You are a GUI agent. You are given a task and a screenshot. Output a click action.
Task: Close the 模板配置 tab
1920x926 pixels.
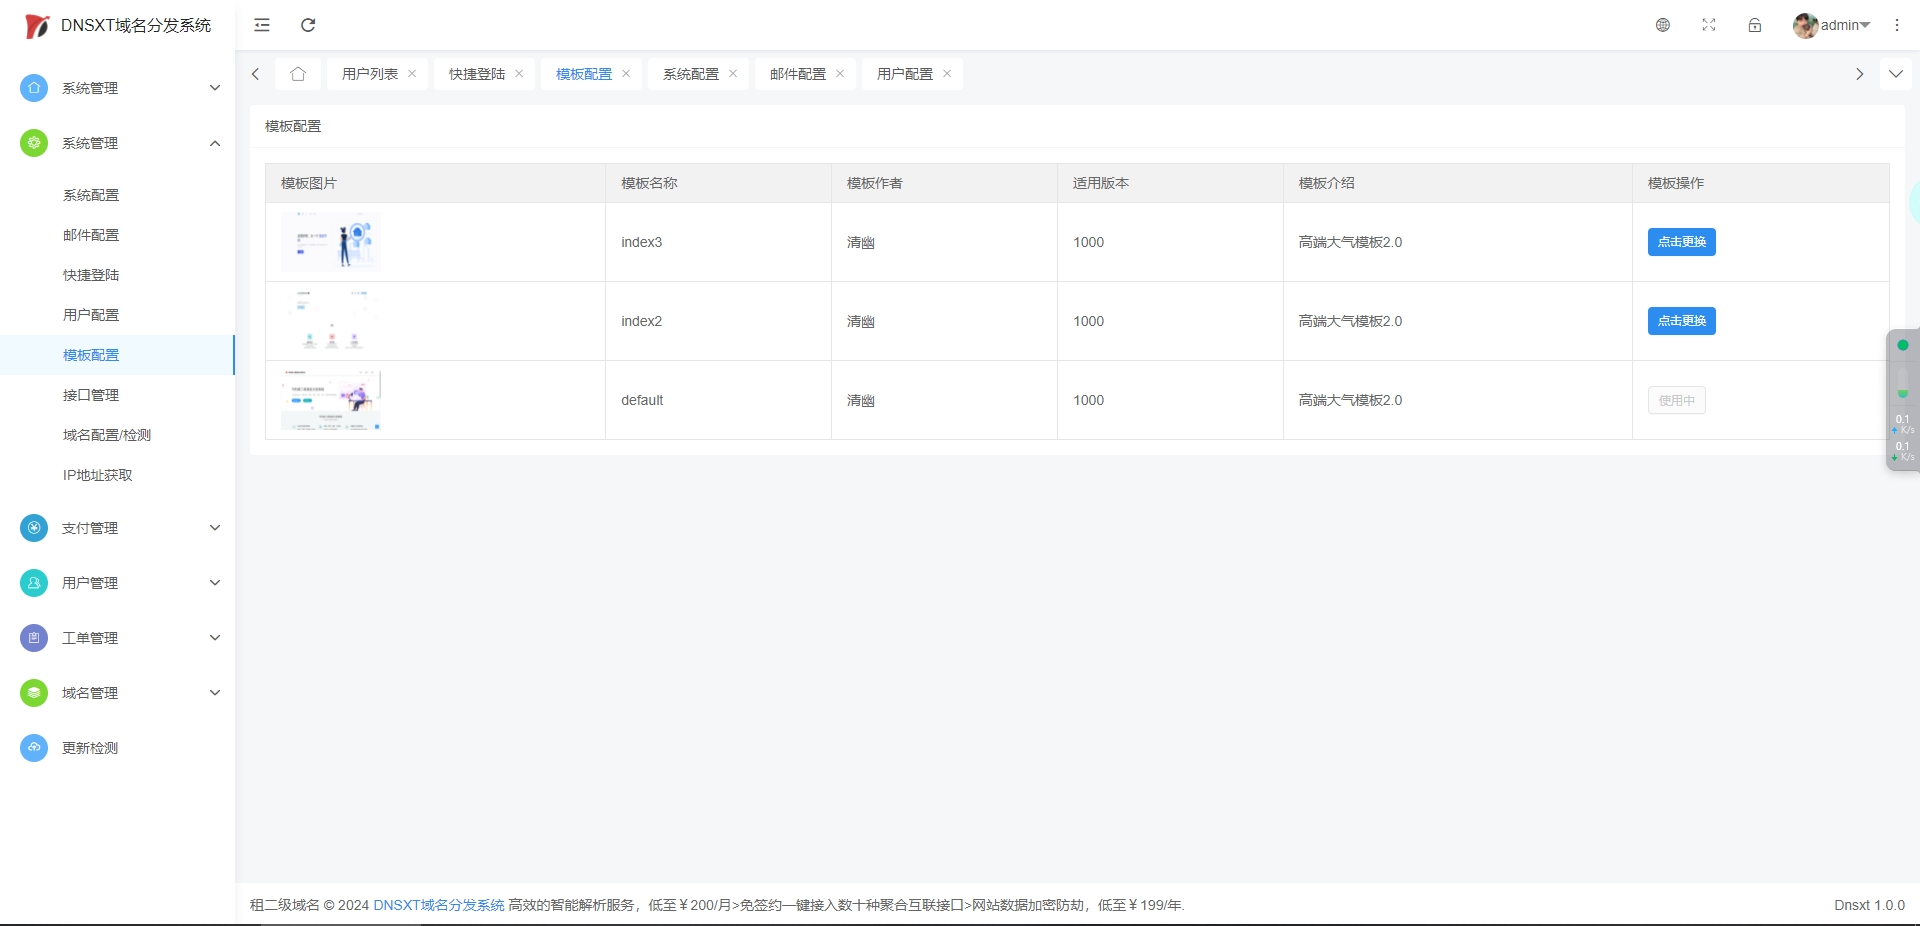coord(626,74)
